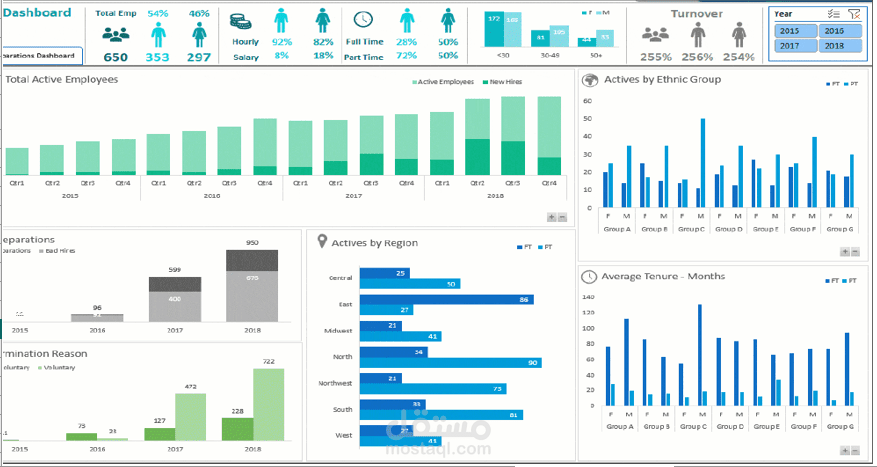Screen dimensions: 877x467
Task: Click the male figure icon above 353
Action: click(158, 35)
